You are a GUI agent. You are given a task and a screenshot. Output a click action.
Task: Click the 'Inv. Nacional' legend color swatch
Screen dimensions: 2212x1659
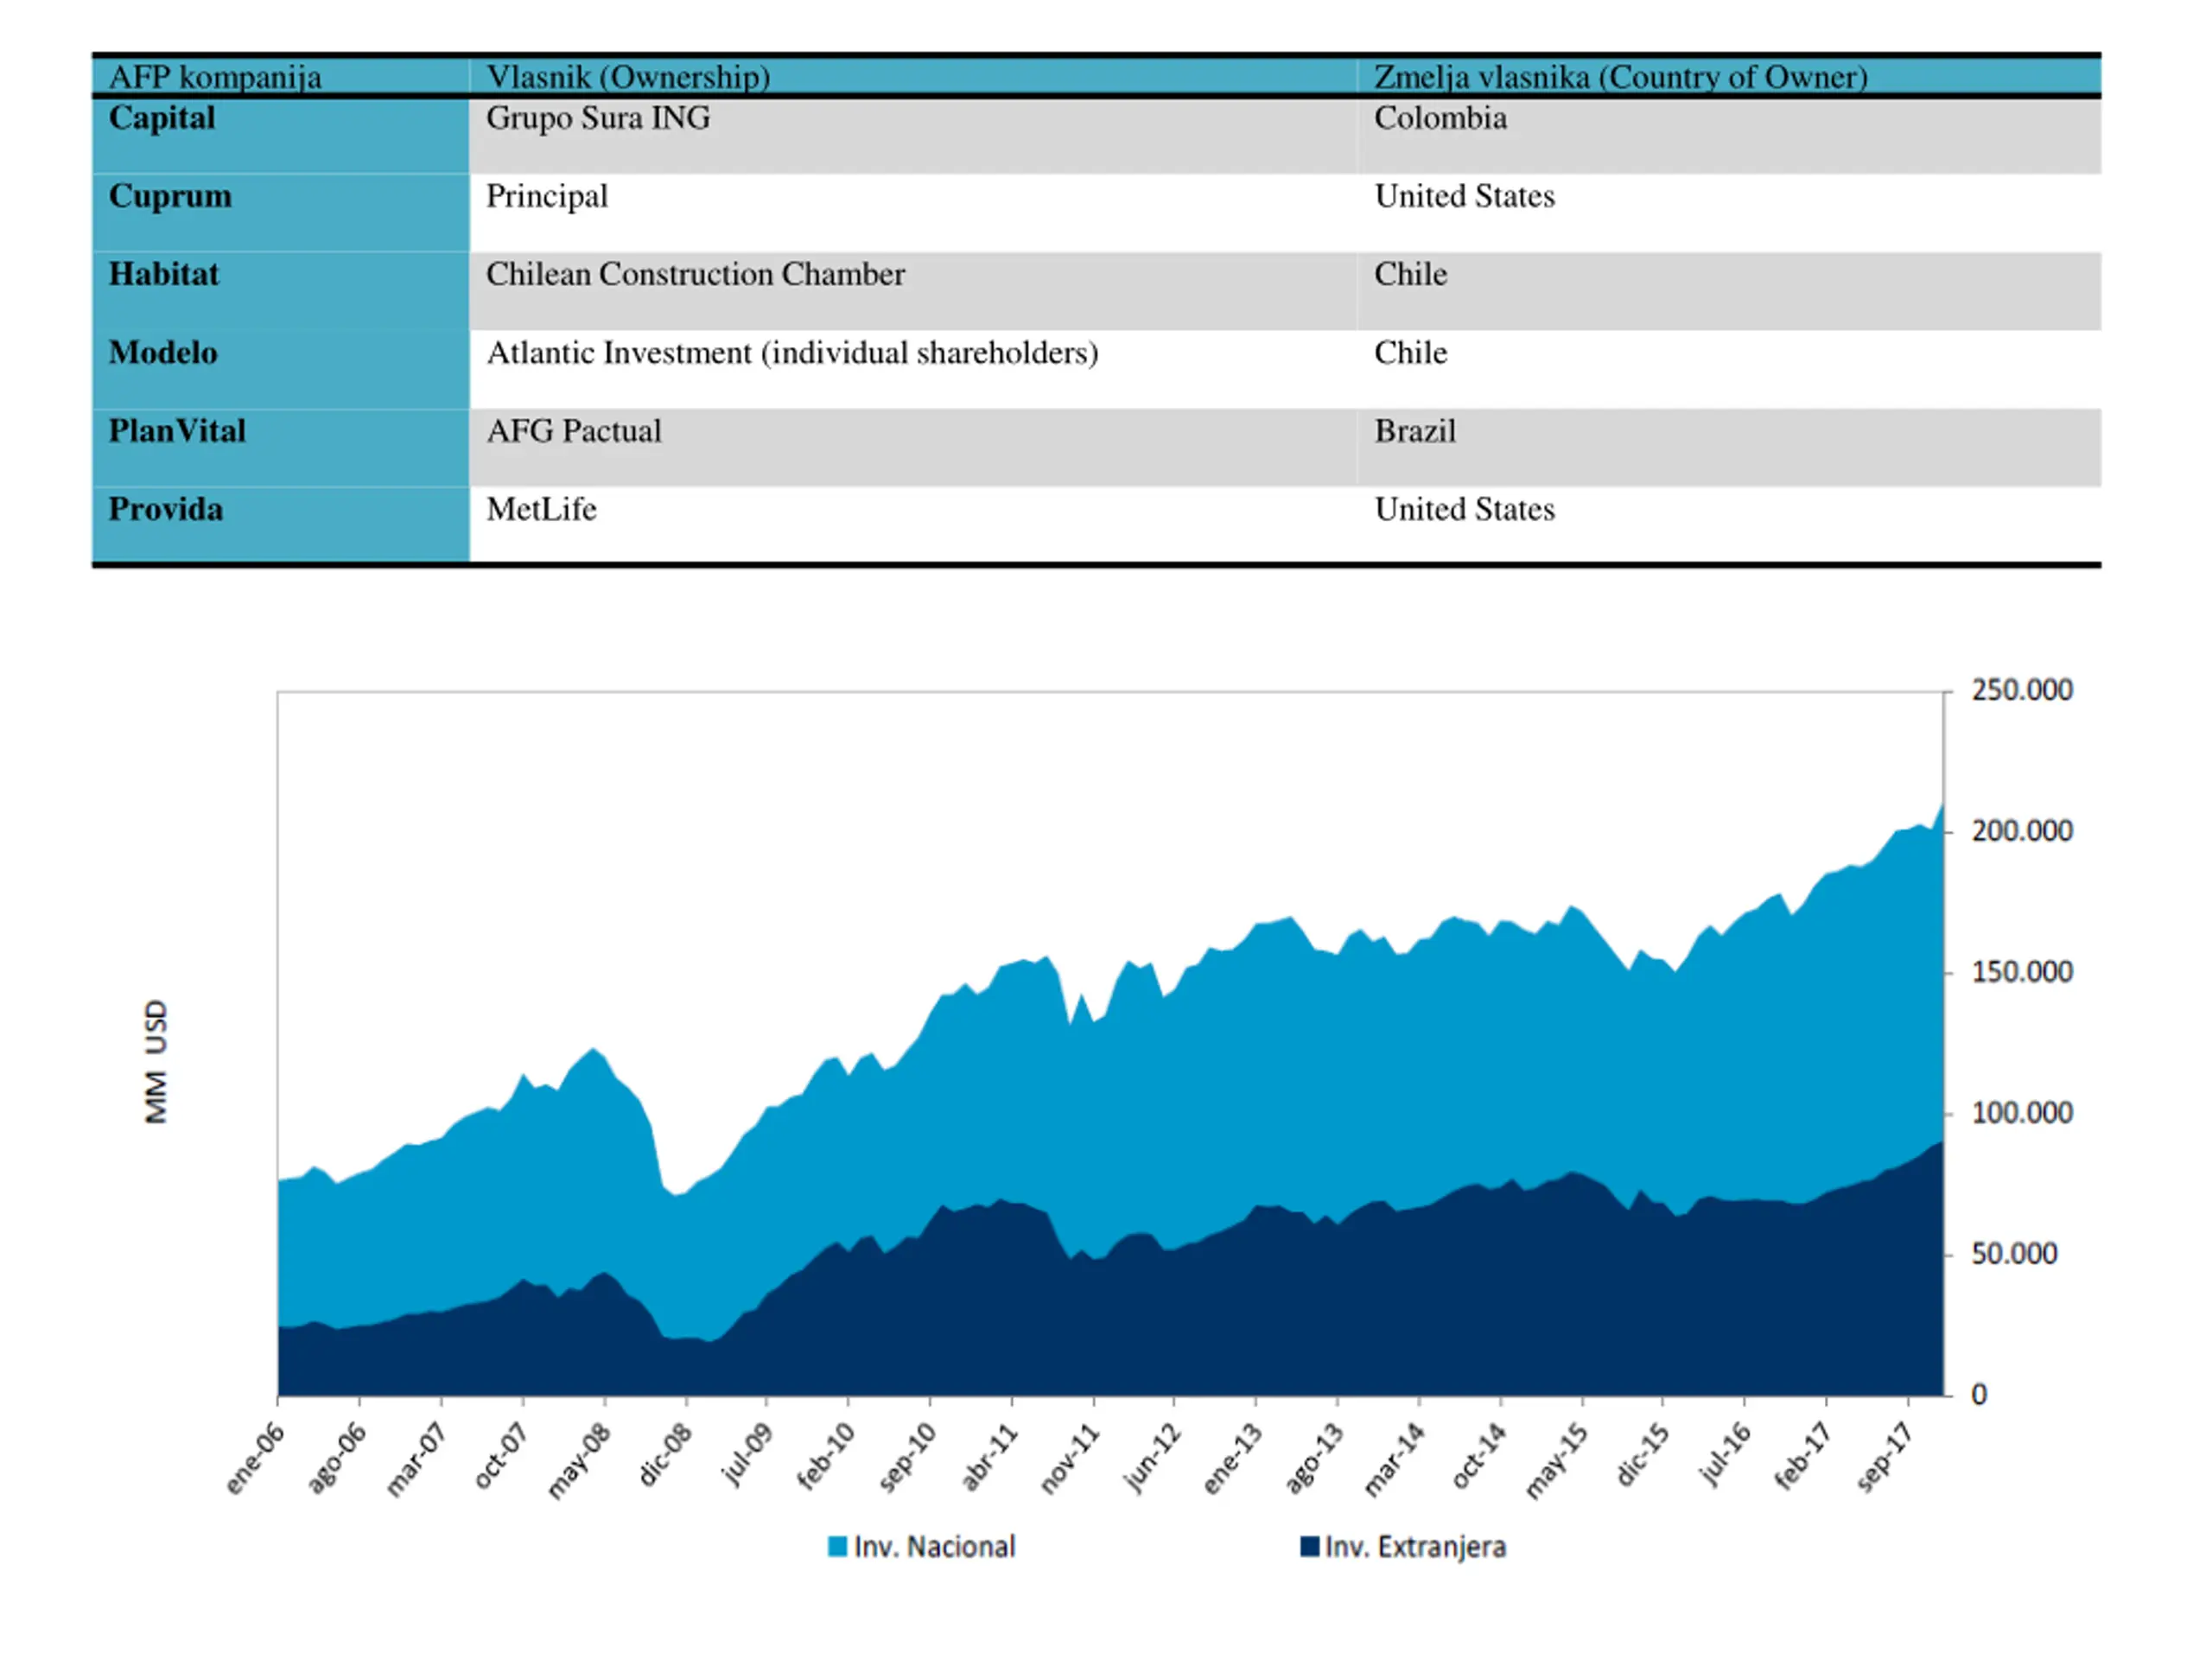(x=837, y=1546)
